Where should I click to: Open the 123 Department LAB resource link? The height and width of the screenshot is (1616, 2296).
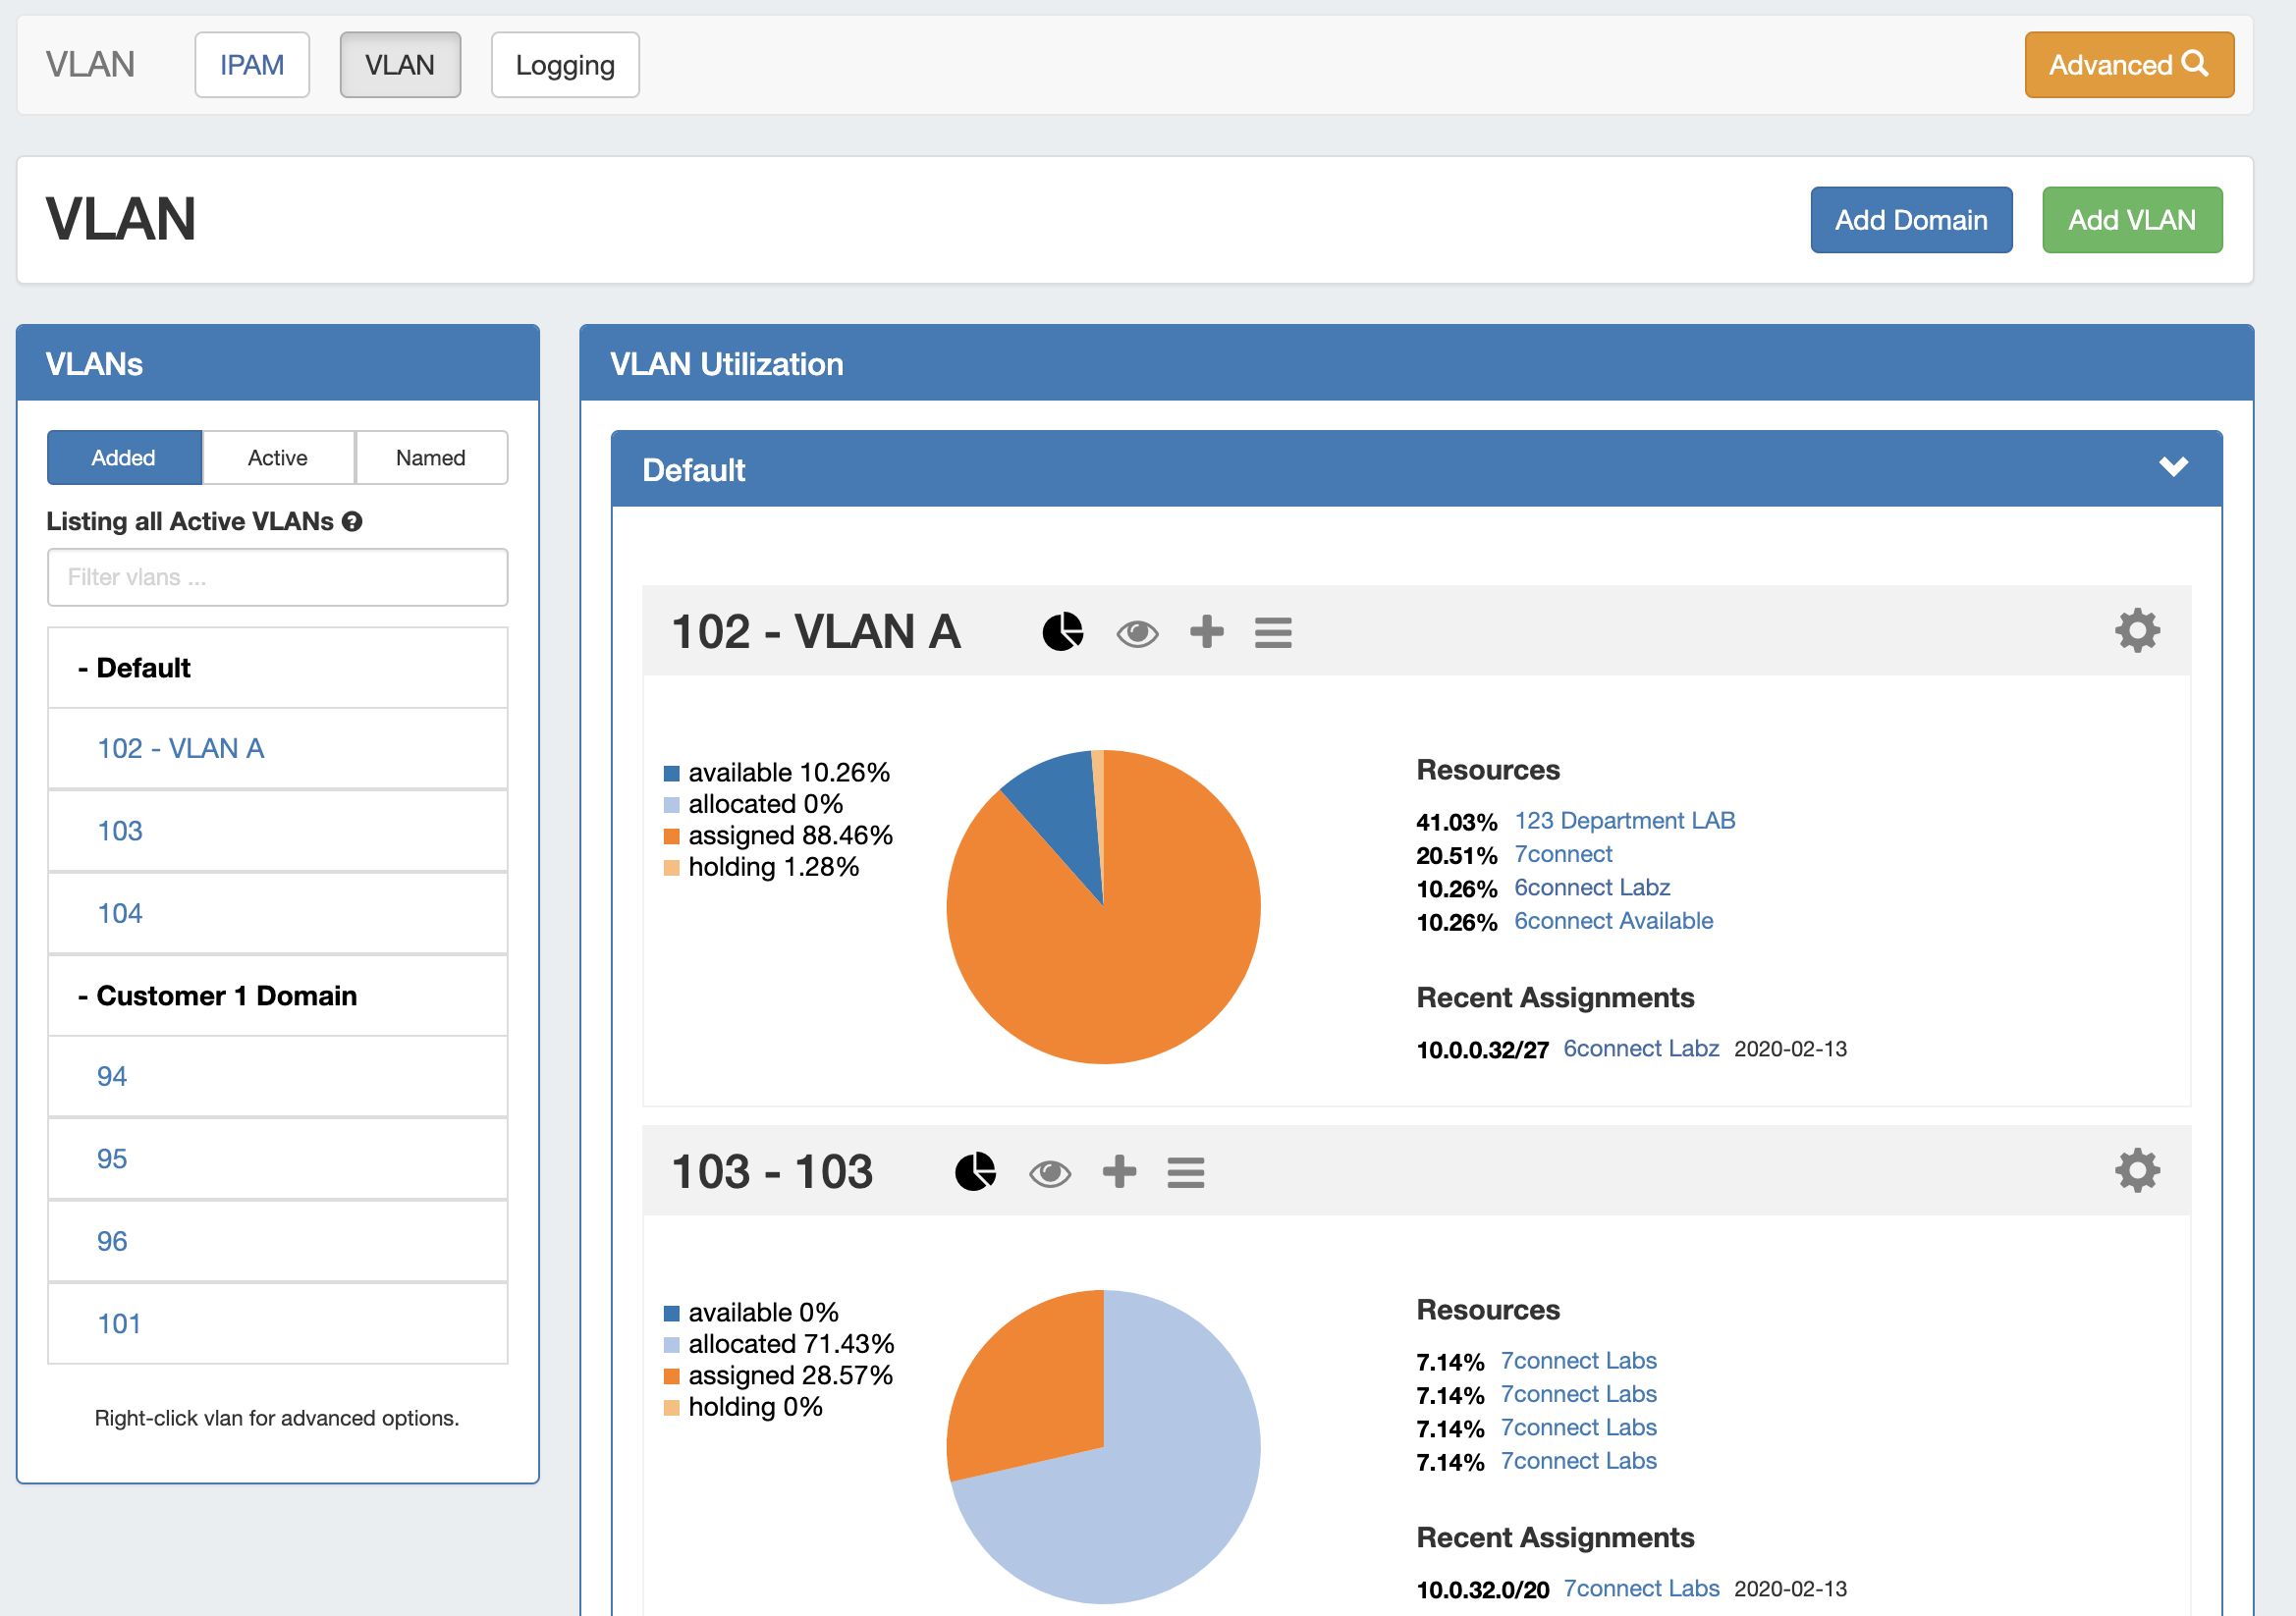tap(1624, 821)
